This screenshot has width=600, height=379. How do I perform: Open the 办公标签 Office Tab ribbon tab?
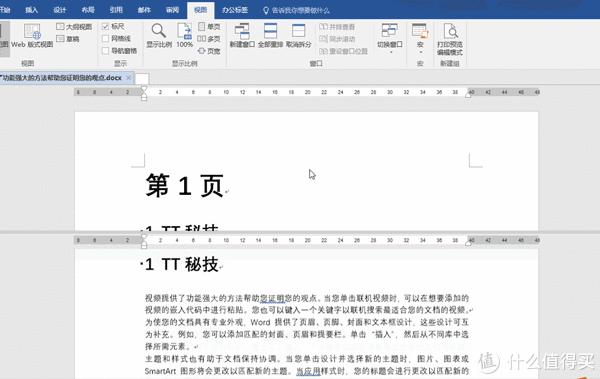click(235, 10)
